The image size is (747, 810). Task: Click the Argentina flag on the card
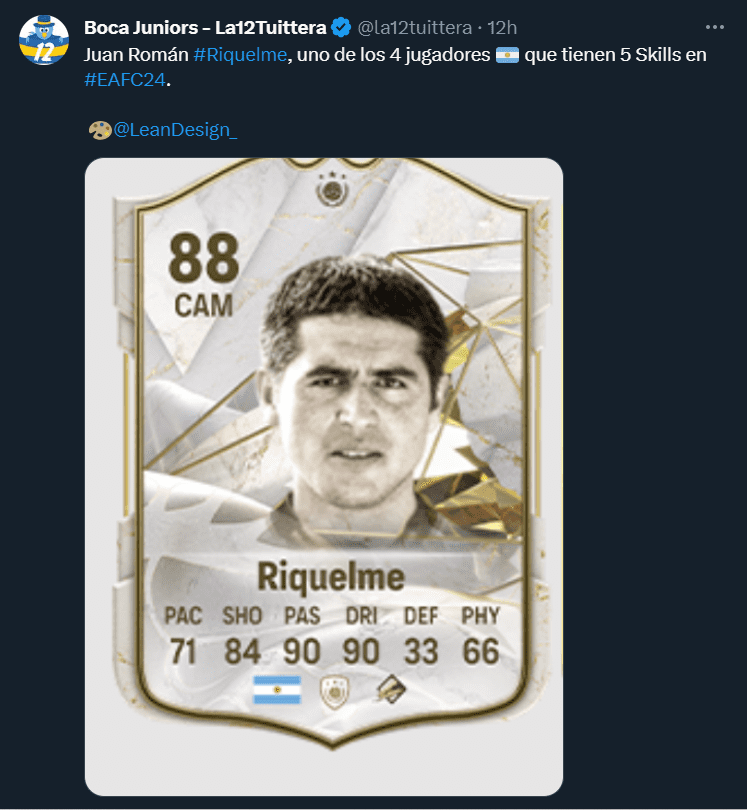pos(277,690)
